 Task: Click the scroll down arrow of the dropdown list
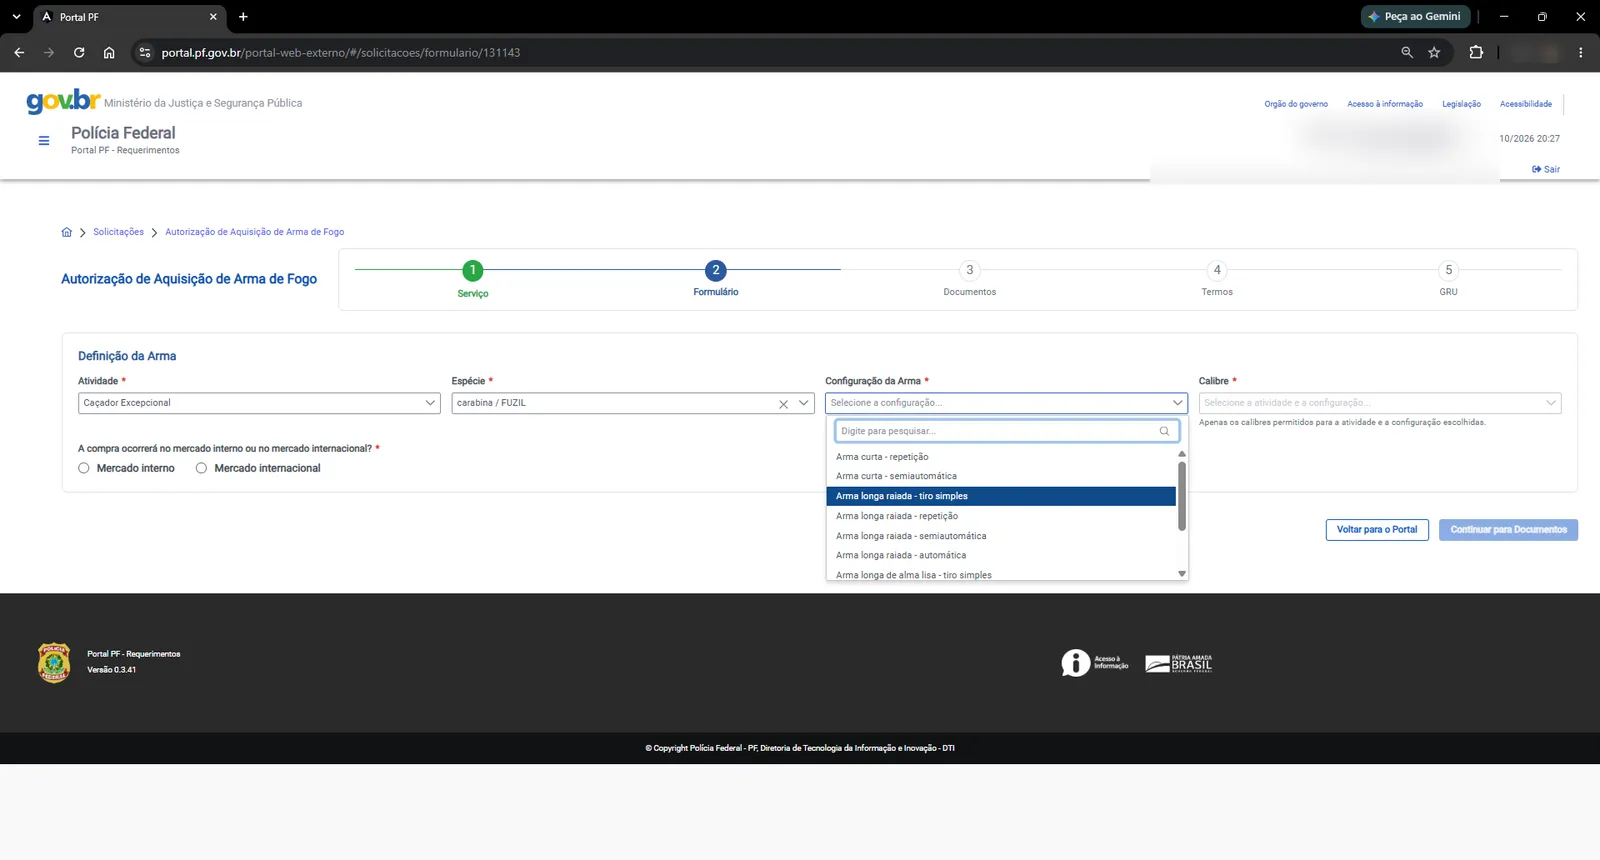coord(1182,574)
